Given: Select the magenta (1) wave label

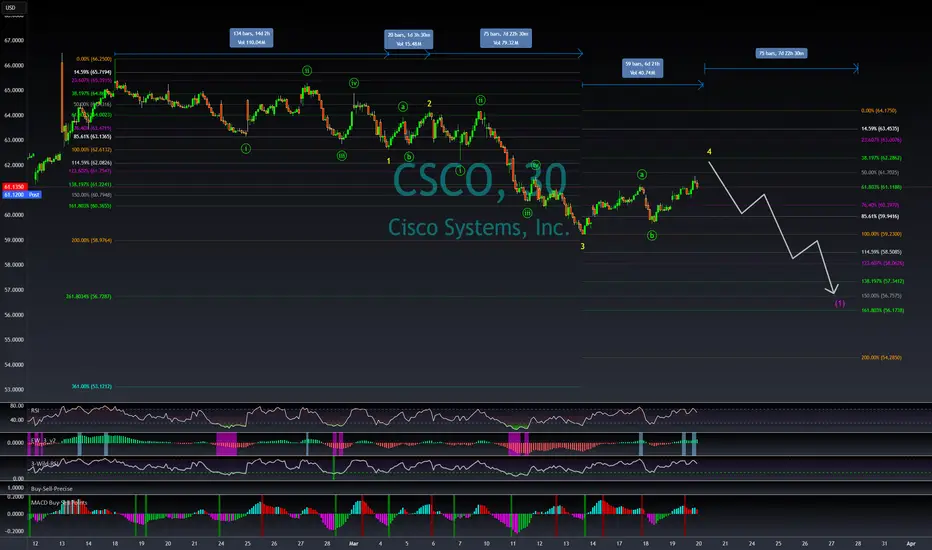Looking at the screenshot, I should click(x=839, y=303).
